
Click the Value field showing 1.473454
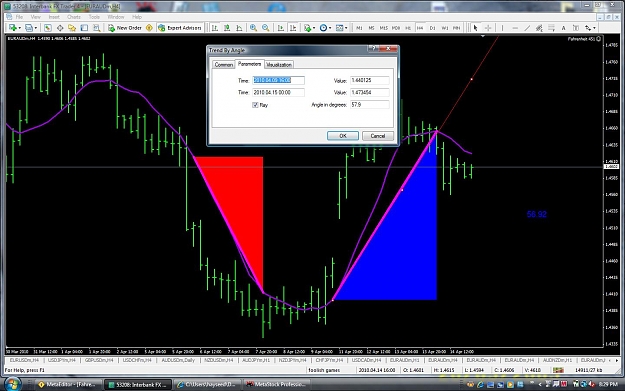point(369,92)
